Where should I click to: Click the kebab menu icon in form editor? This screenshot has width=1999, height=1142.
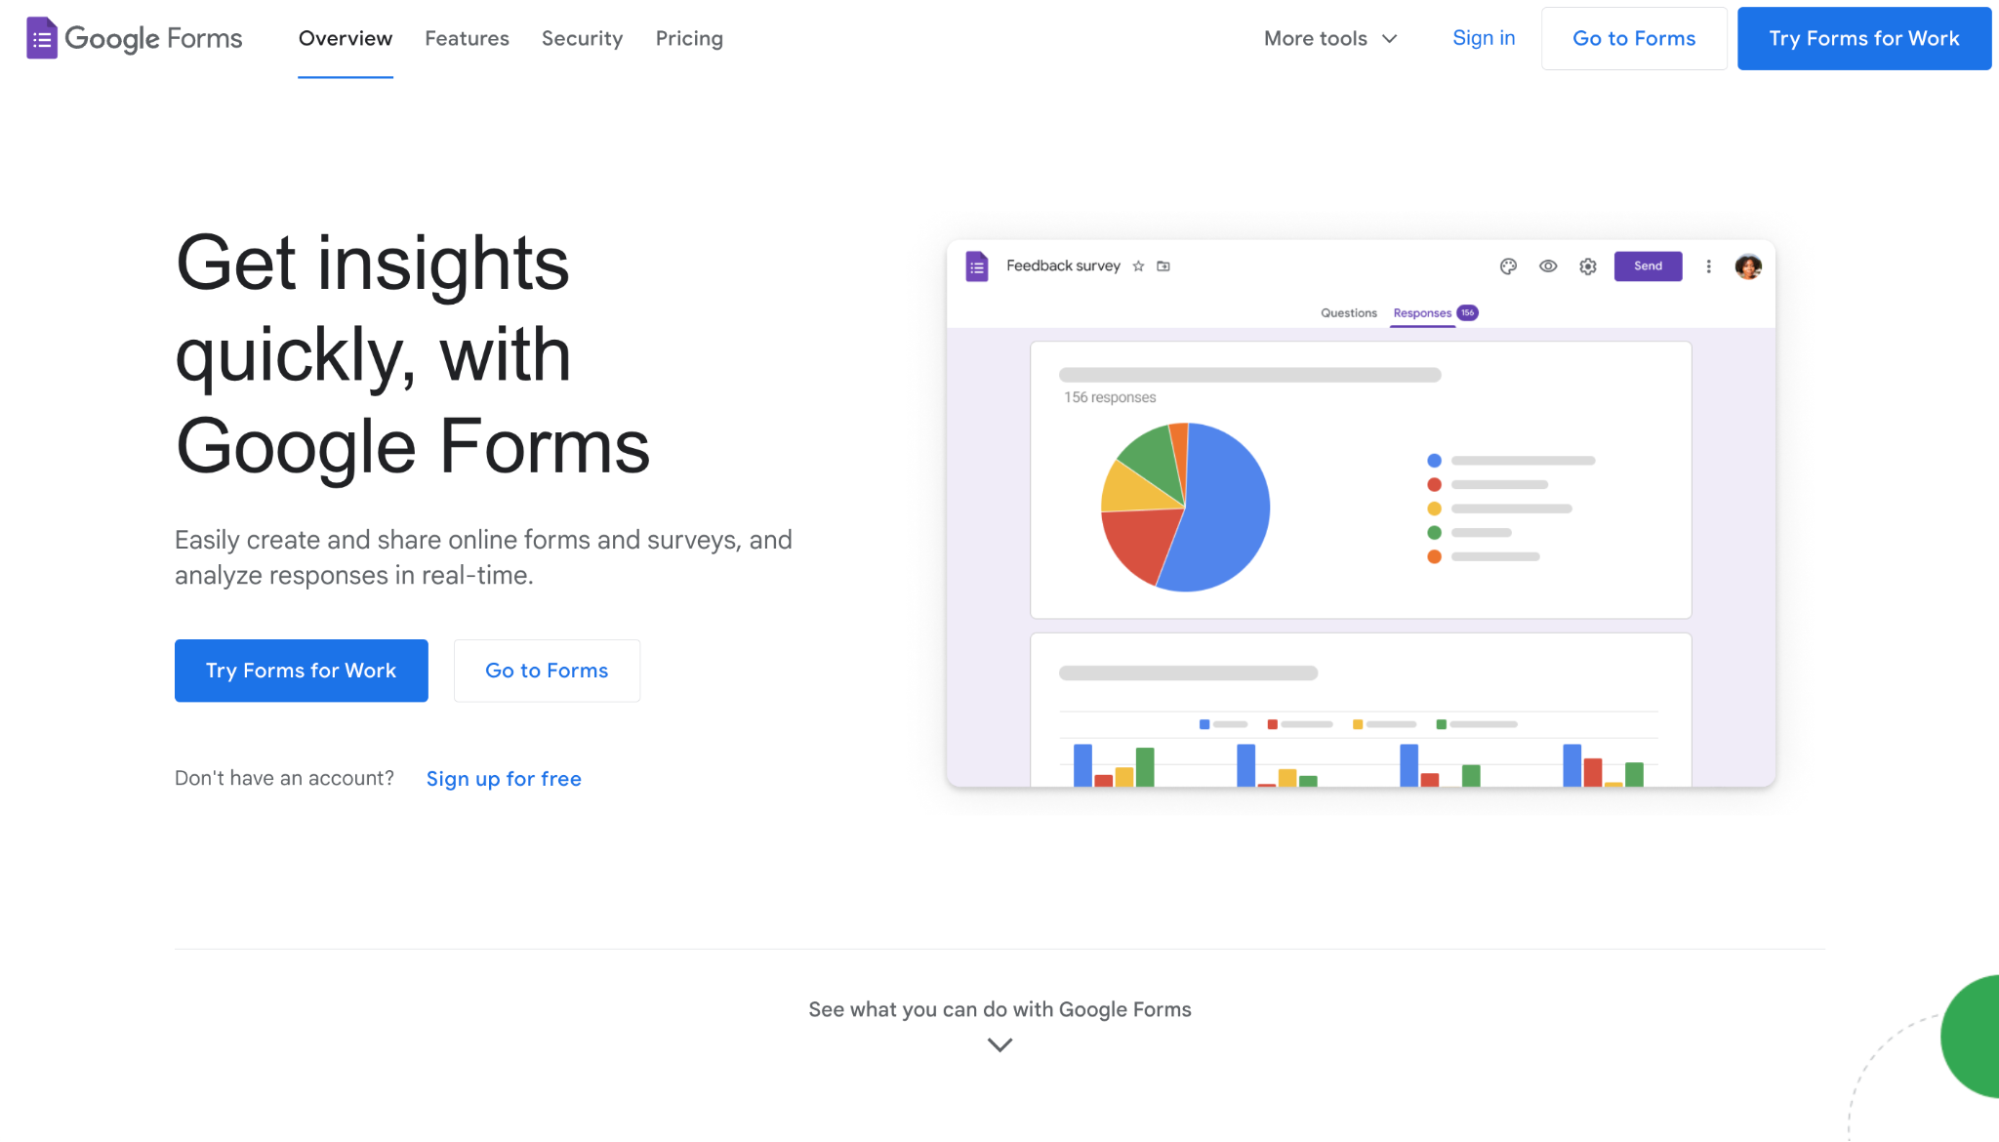1708,265
